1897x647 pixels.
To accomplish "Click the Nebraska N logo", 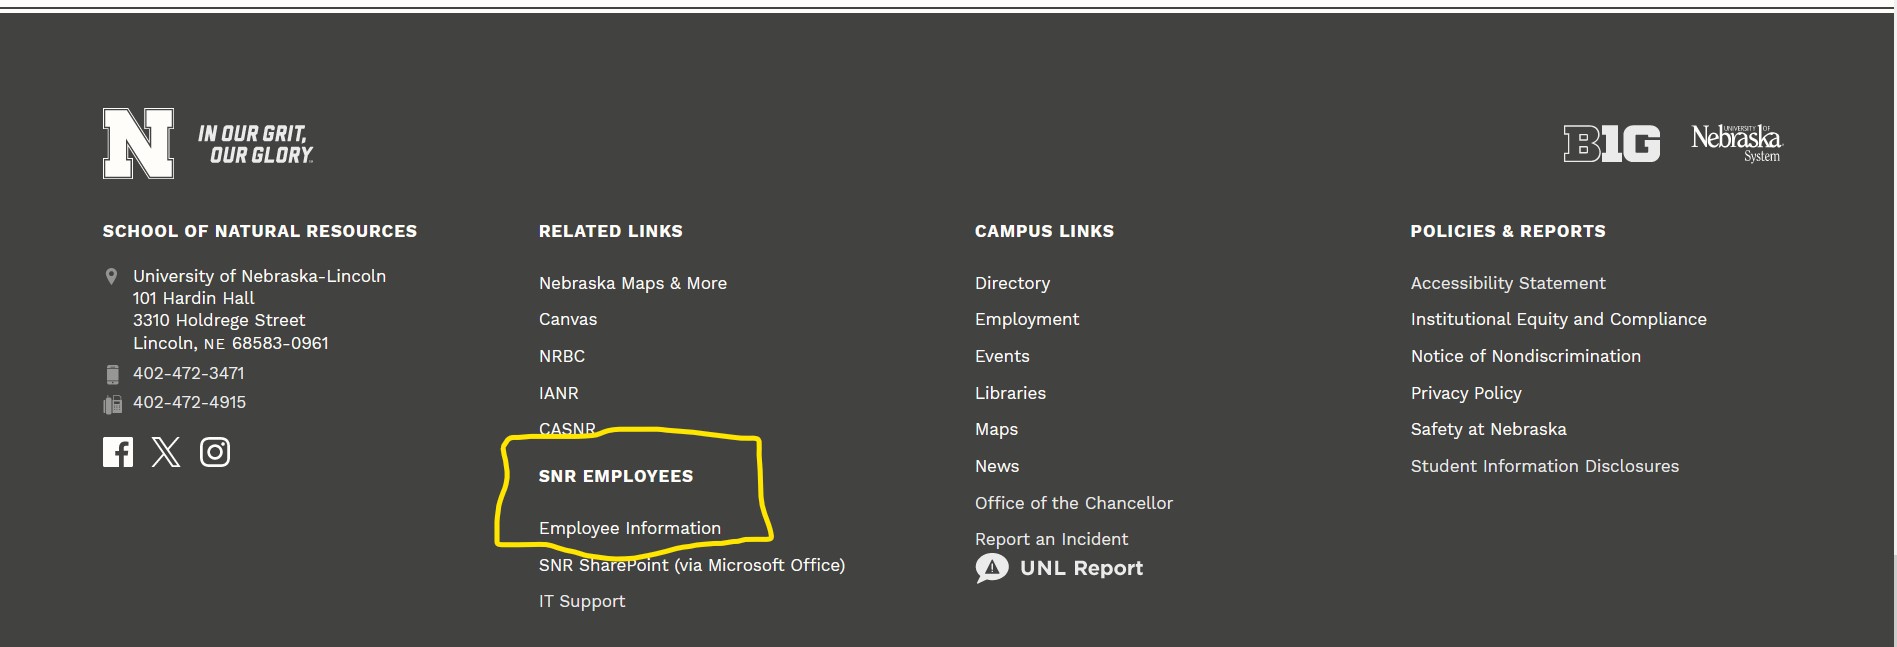I will click(x=138, y=144).
